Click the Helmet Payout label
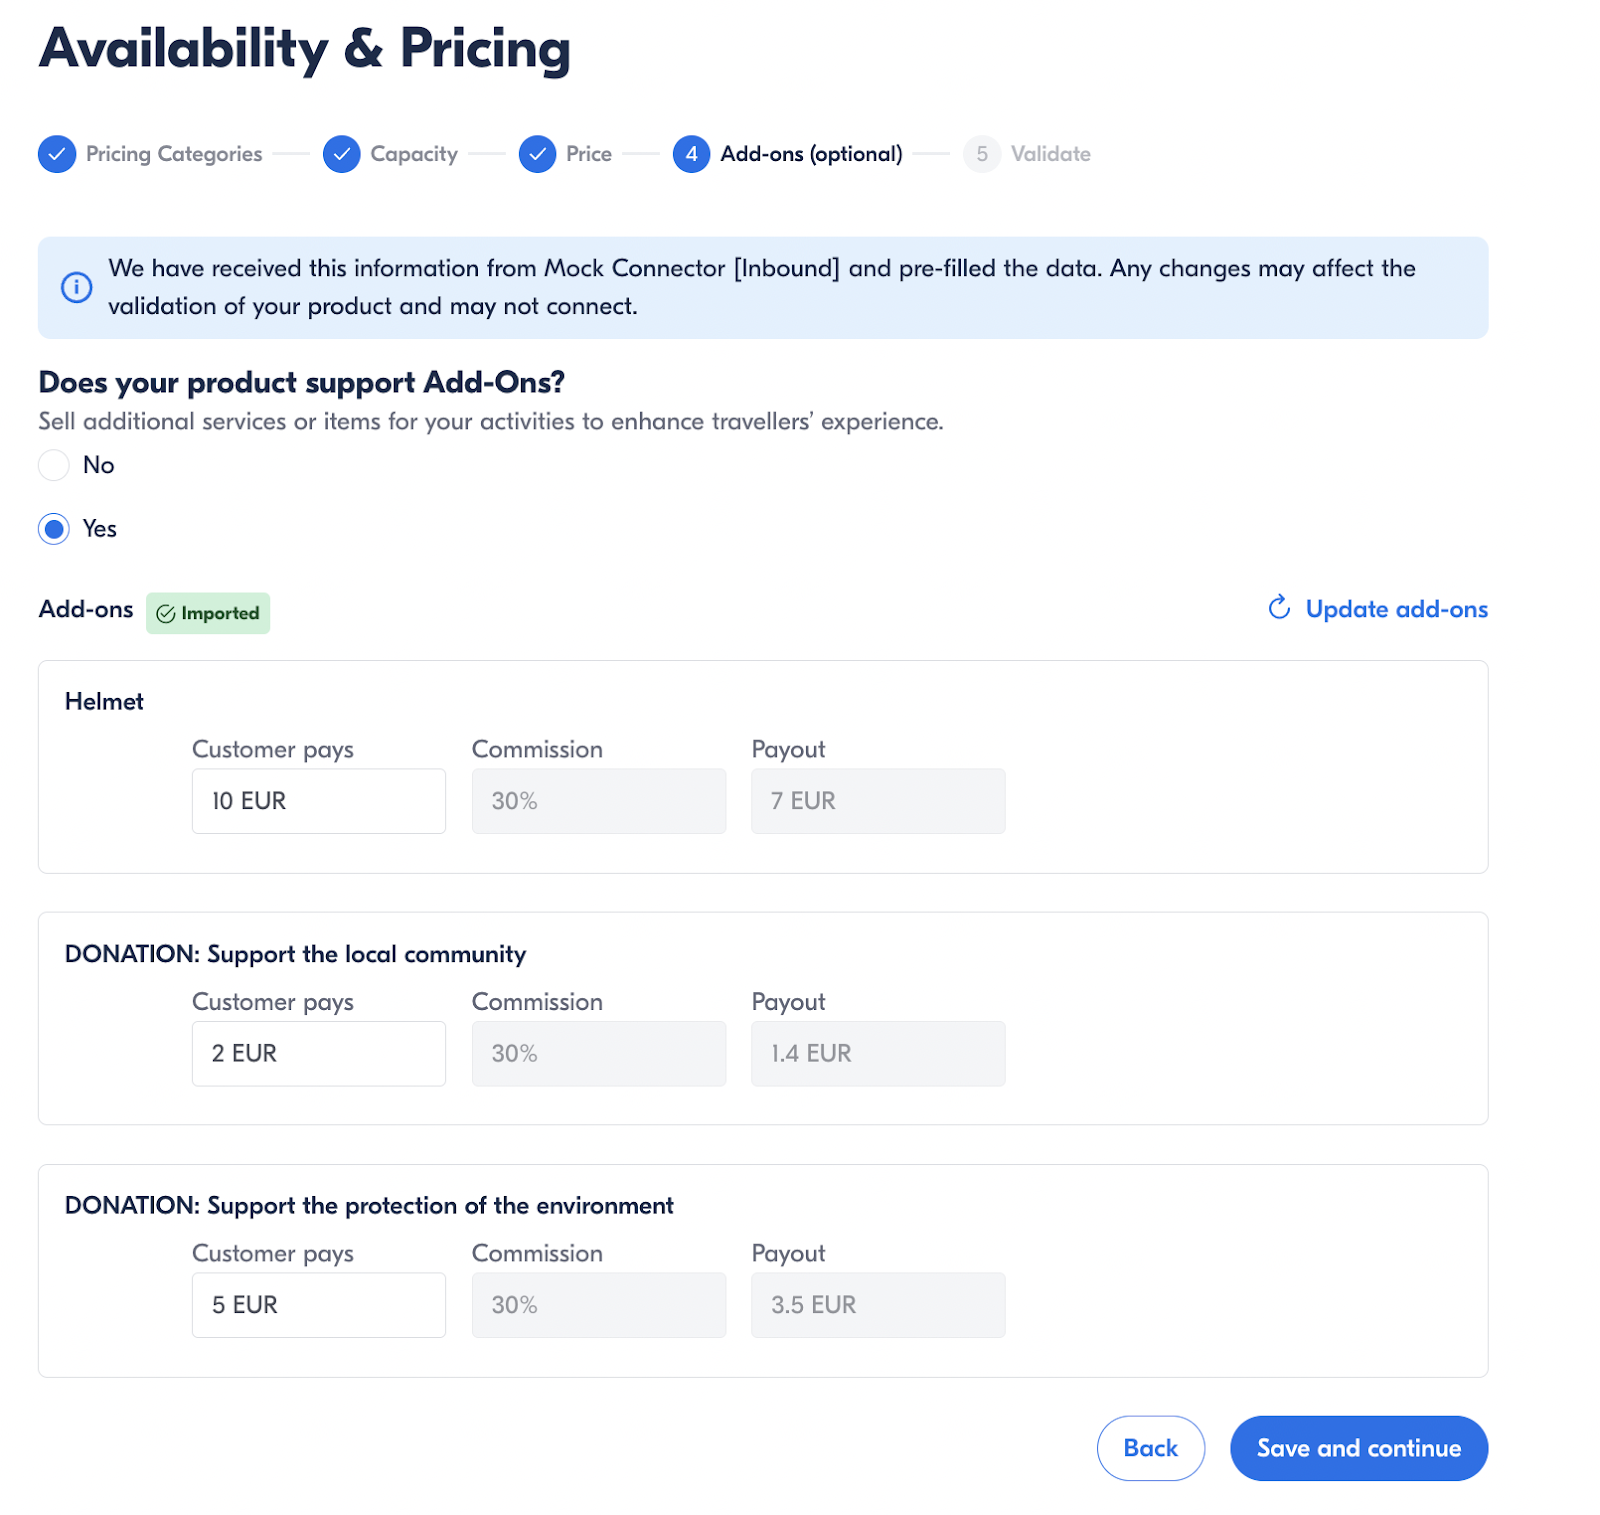The image size is (1600, 1515). point(788,750)
